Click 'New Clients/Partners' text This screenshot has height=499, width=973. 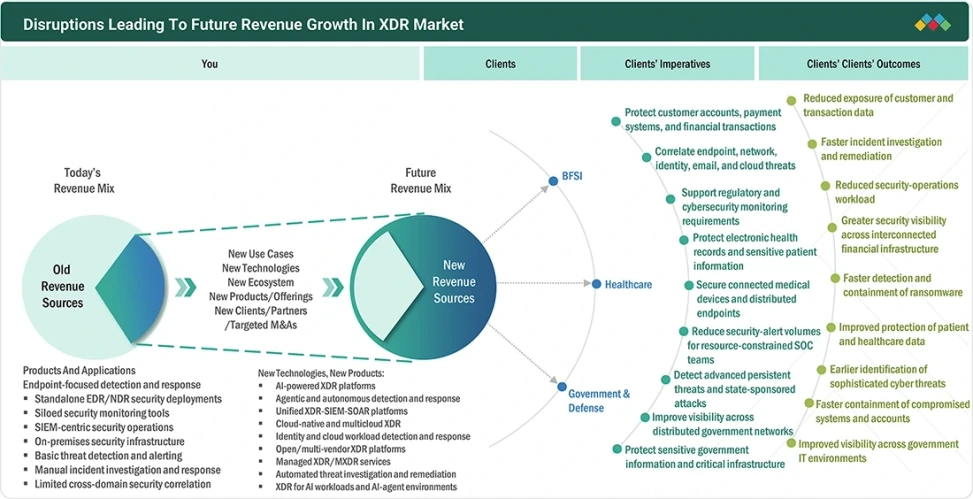pyautogui.click(x=261, y=310)
